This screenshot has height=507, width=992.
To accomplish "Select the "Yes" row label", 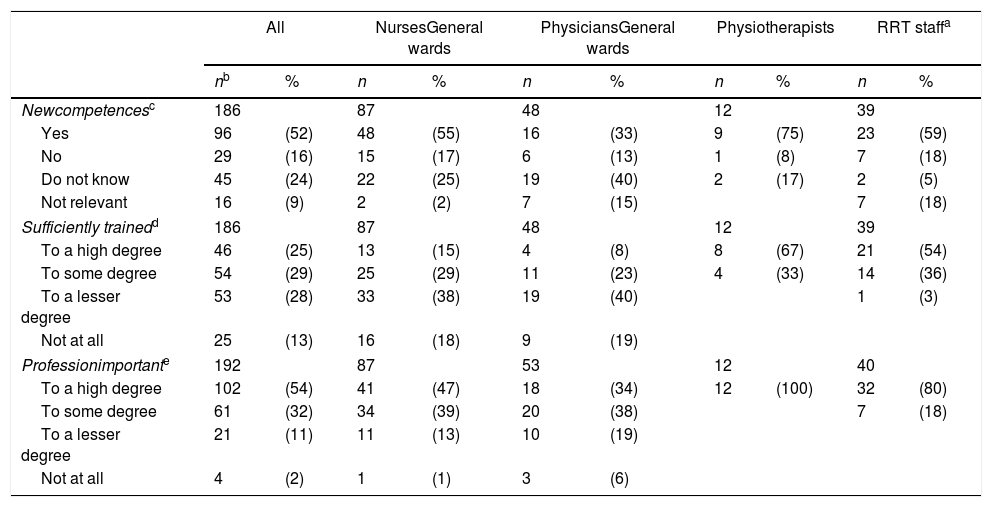I will coord(53,132).
